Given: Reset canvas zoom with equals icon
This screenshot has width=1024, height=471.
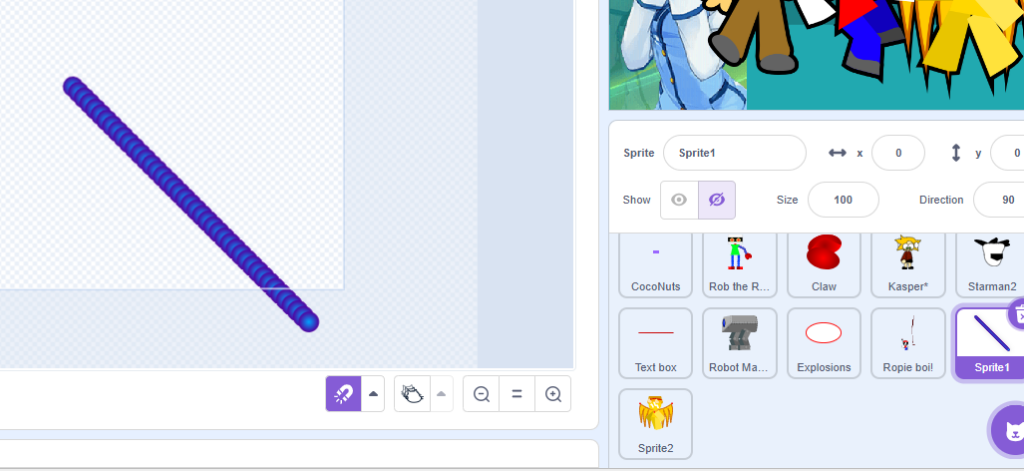Looking at the screenshot, I should [x=517, y=394].
